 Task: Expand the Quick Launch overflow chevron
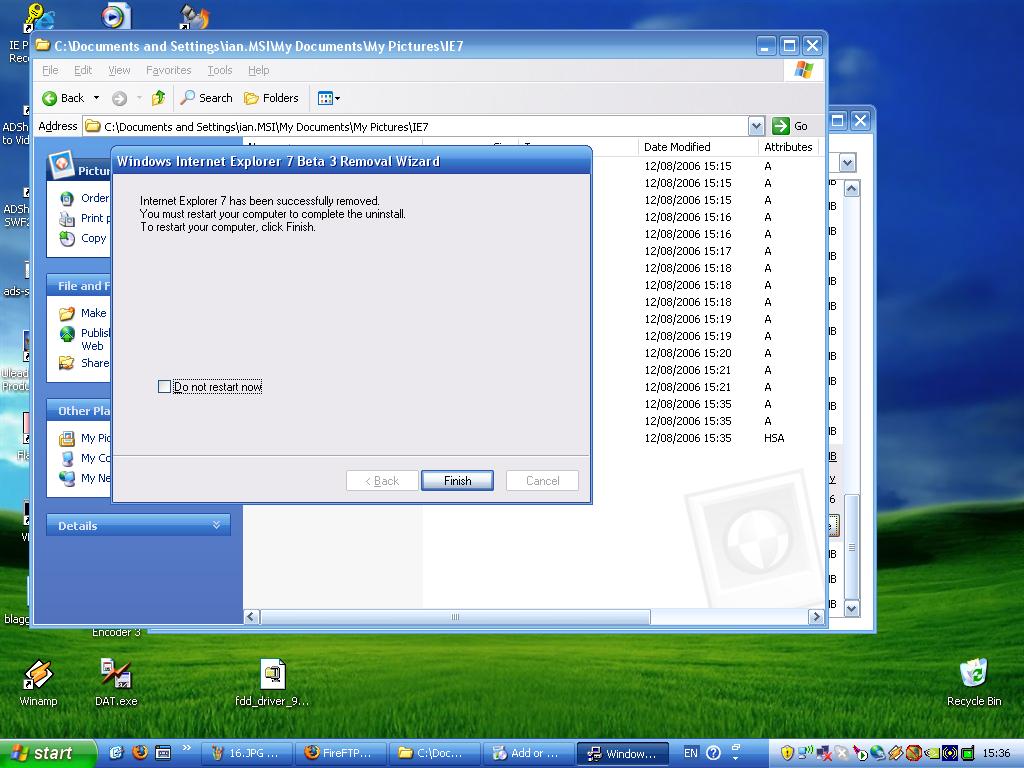186,748
